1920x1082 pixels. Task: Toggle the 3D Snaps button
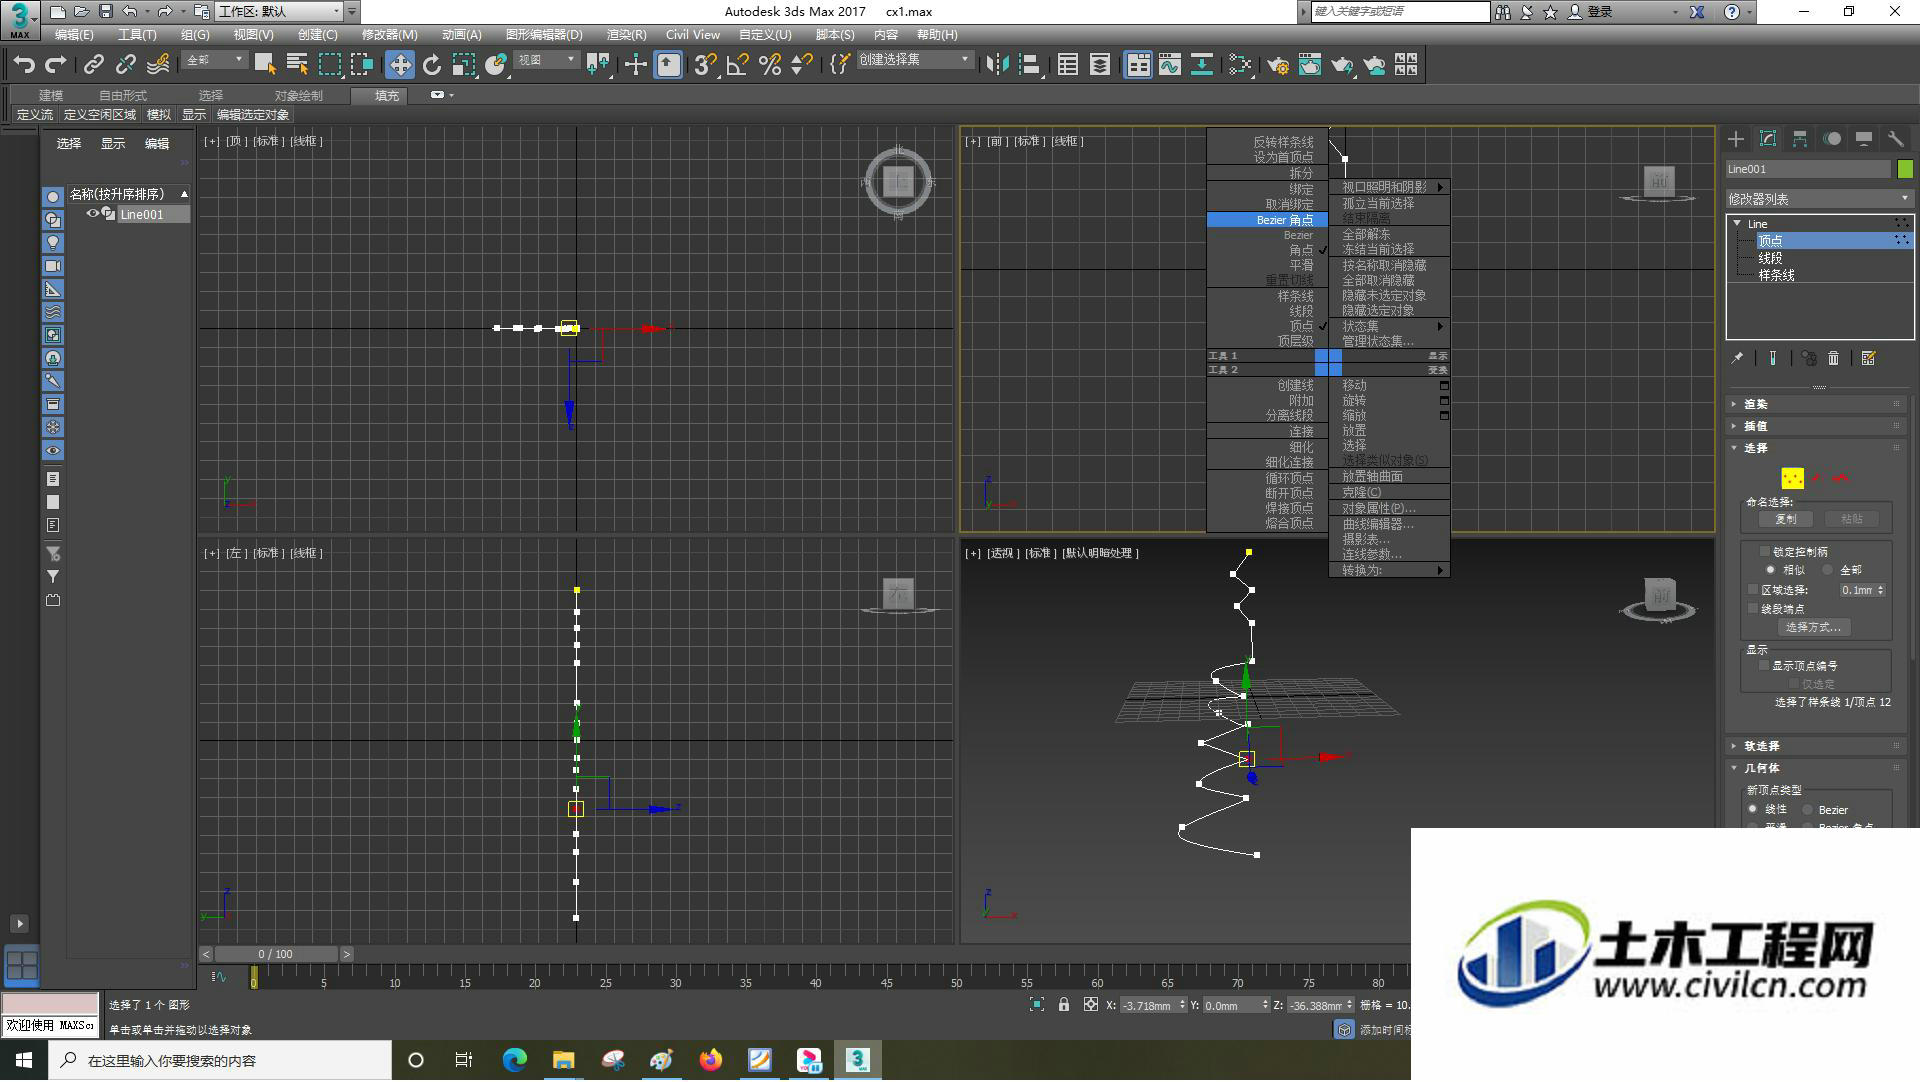pos(705,65)
